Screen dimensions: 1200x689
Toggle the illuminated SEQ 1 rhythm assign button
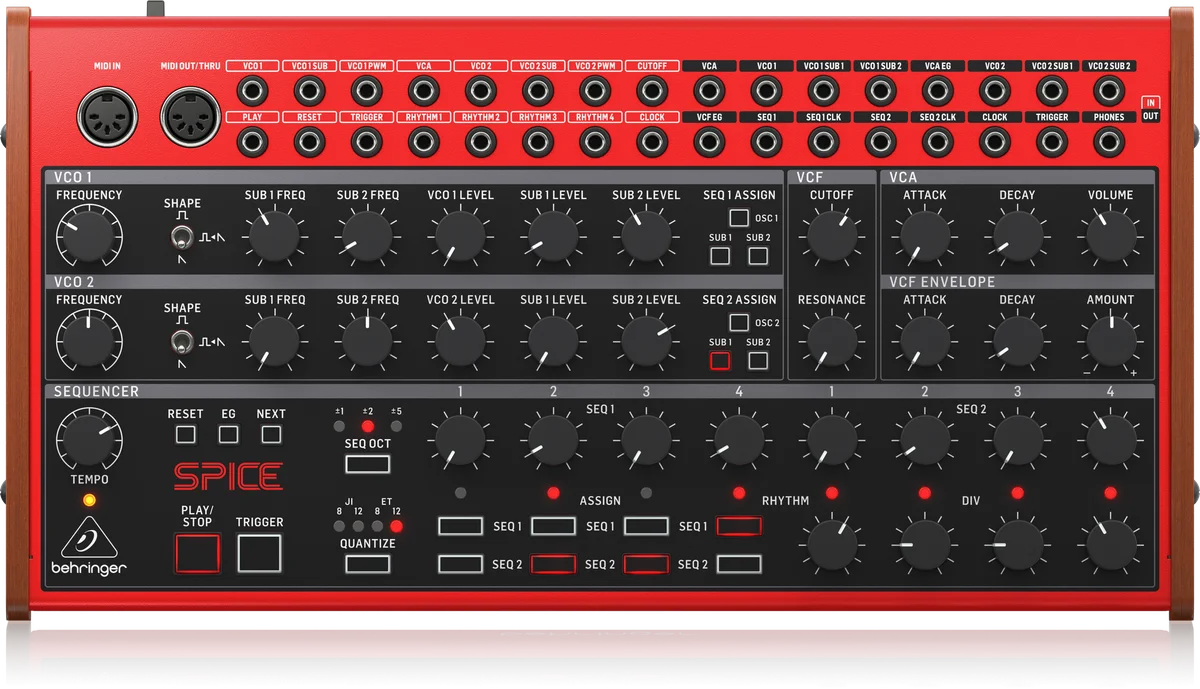tap(739, 526)
